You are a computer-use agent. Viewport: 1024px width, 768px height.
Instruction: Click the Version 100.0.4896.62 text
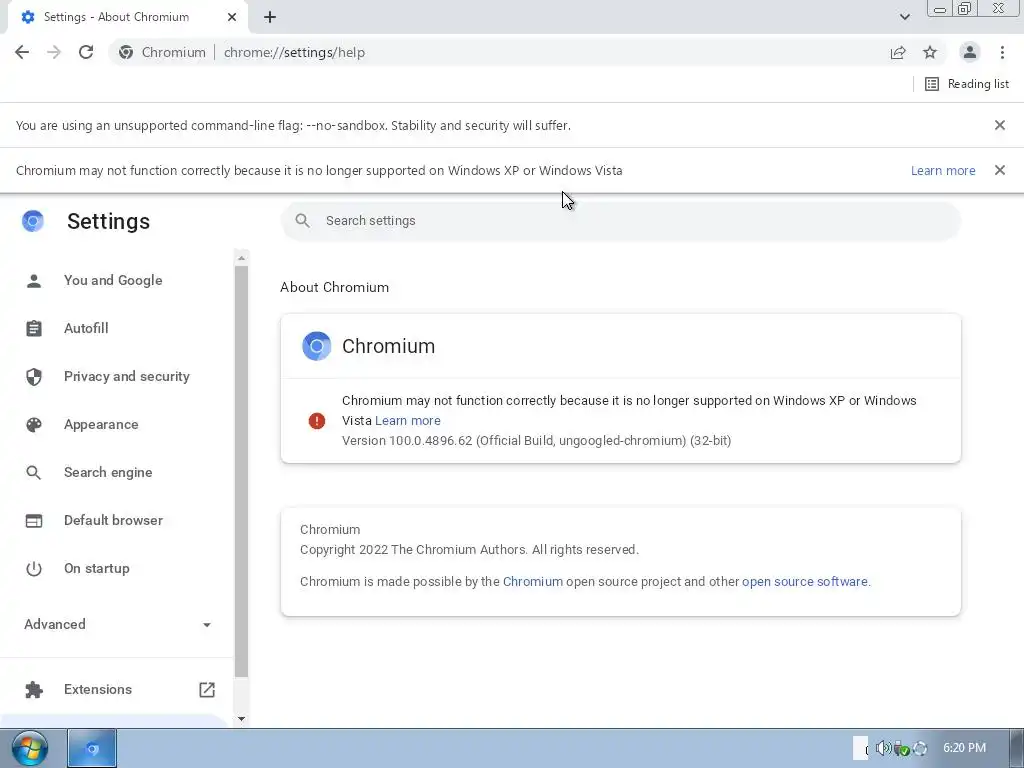pyautogui.click(x=536, y=440)
